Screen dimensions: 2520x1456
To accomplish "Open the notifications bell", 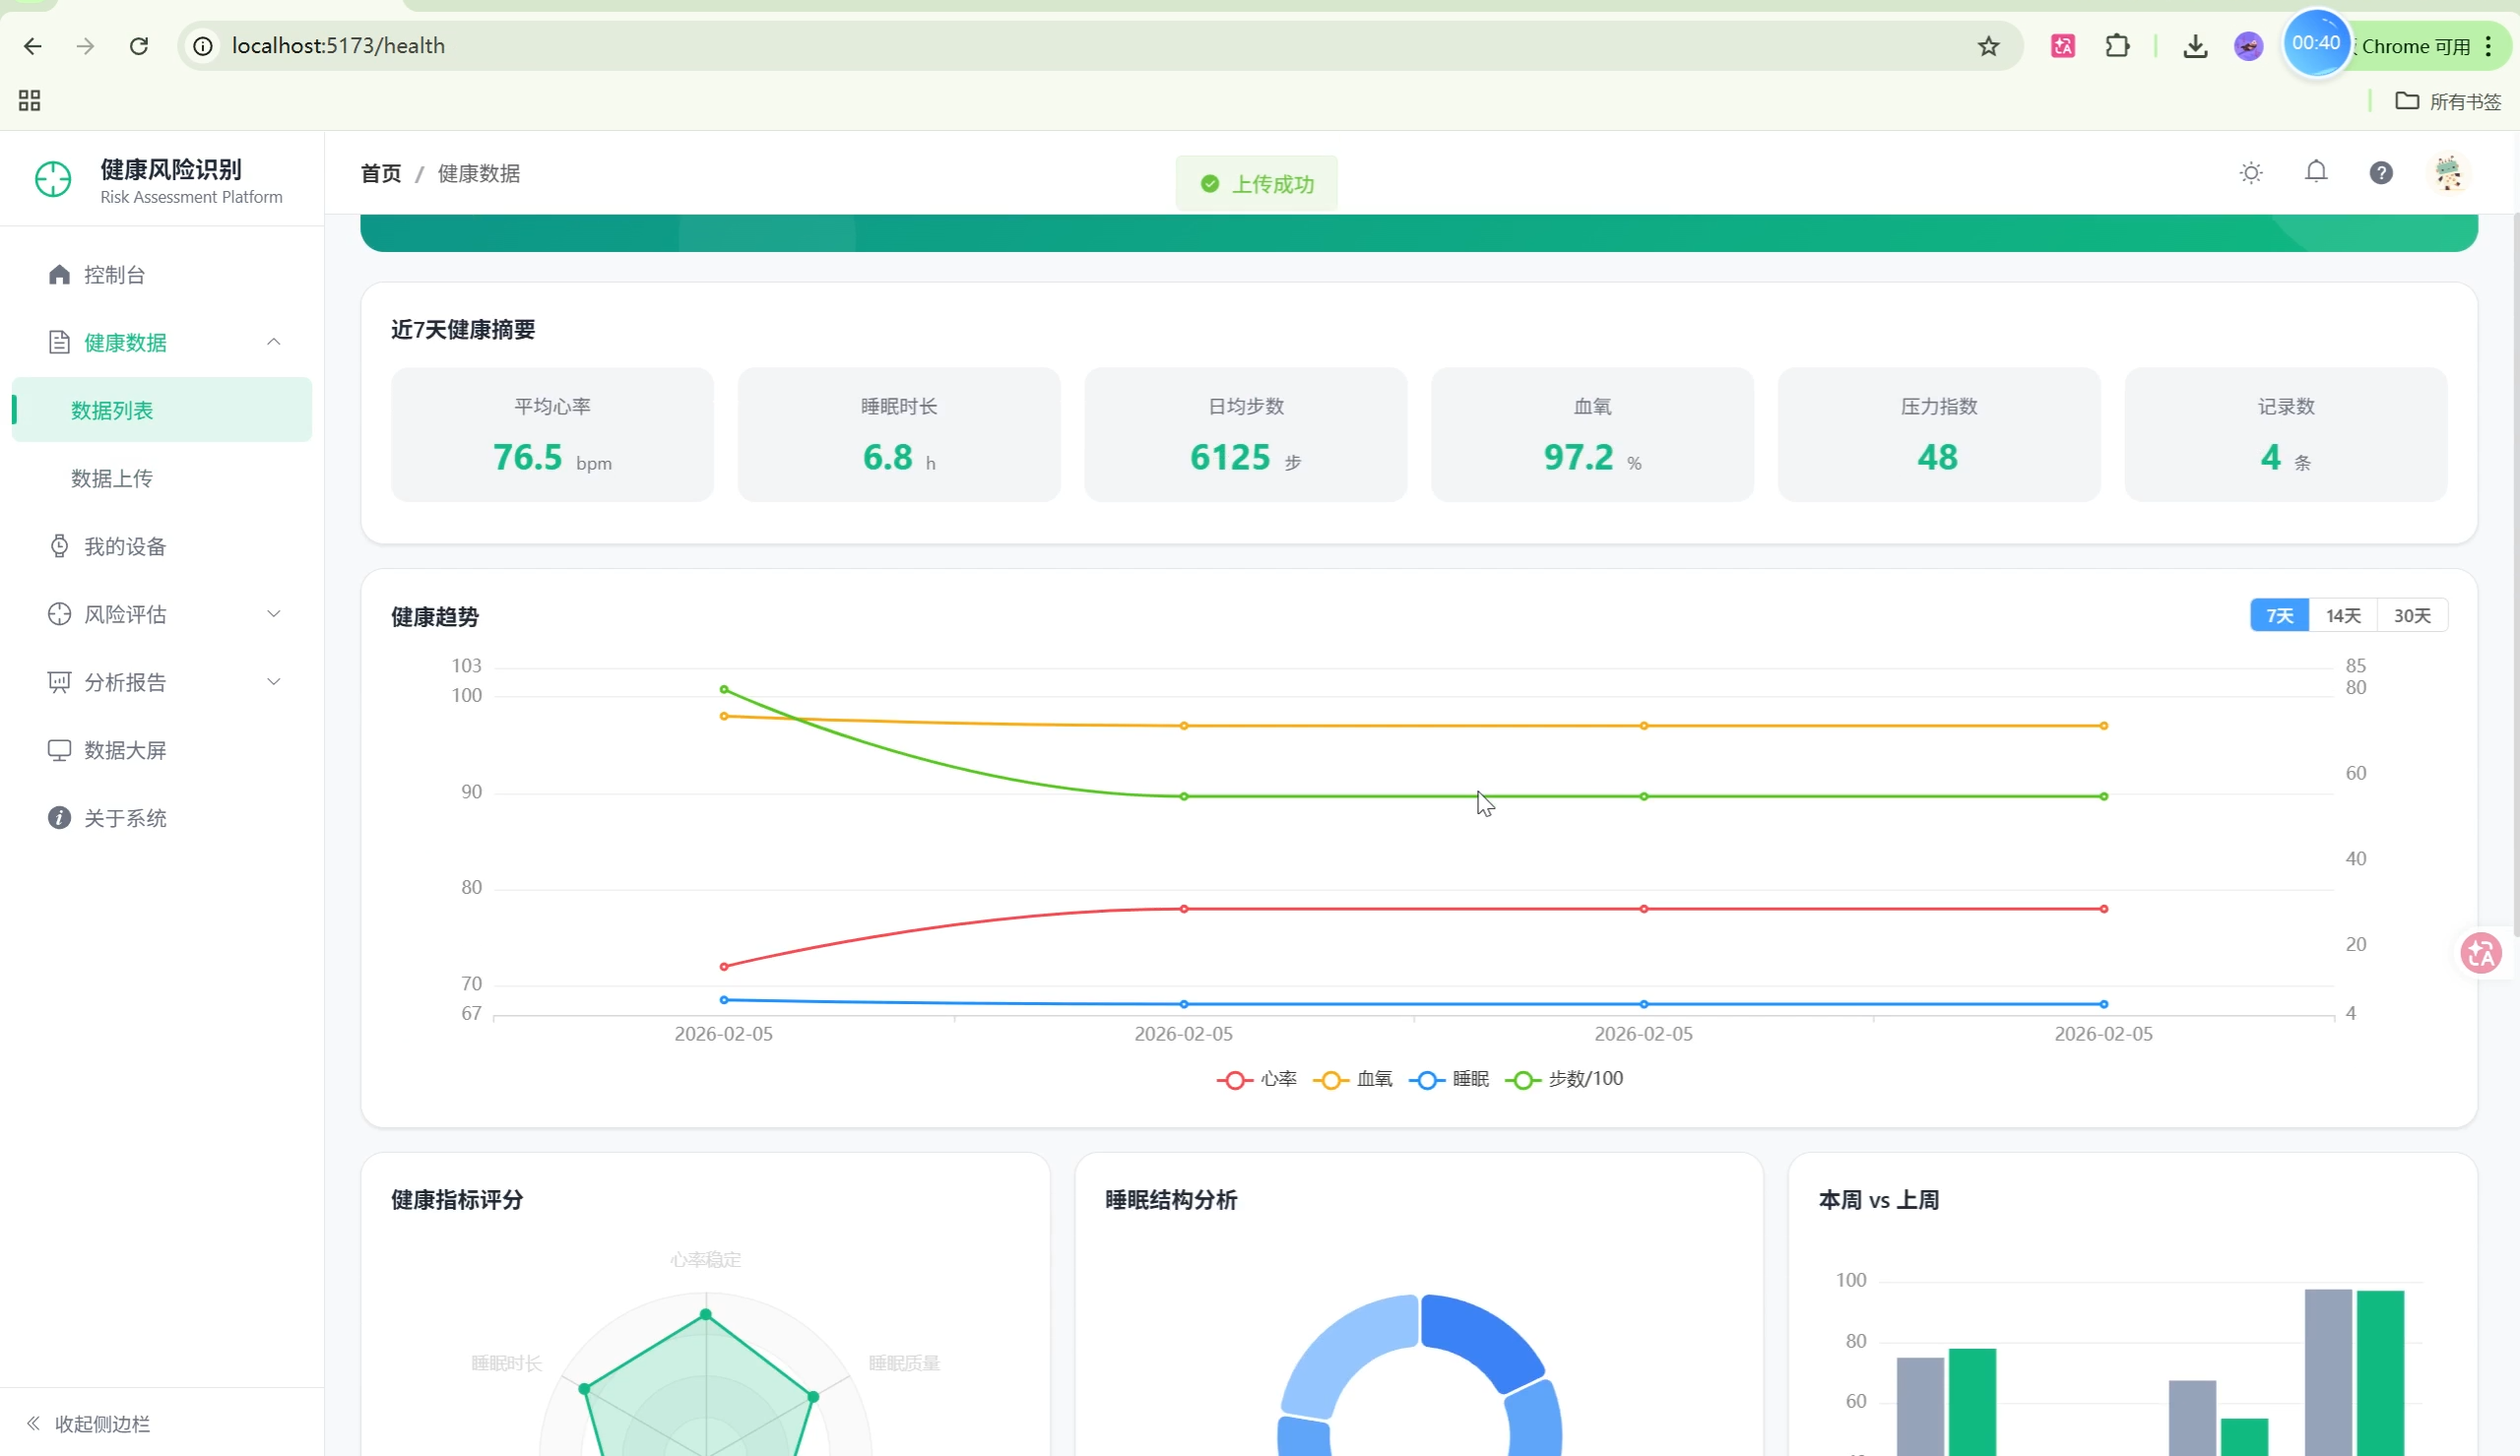I will 2315,172.
